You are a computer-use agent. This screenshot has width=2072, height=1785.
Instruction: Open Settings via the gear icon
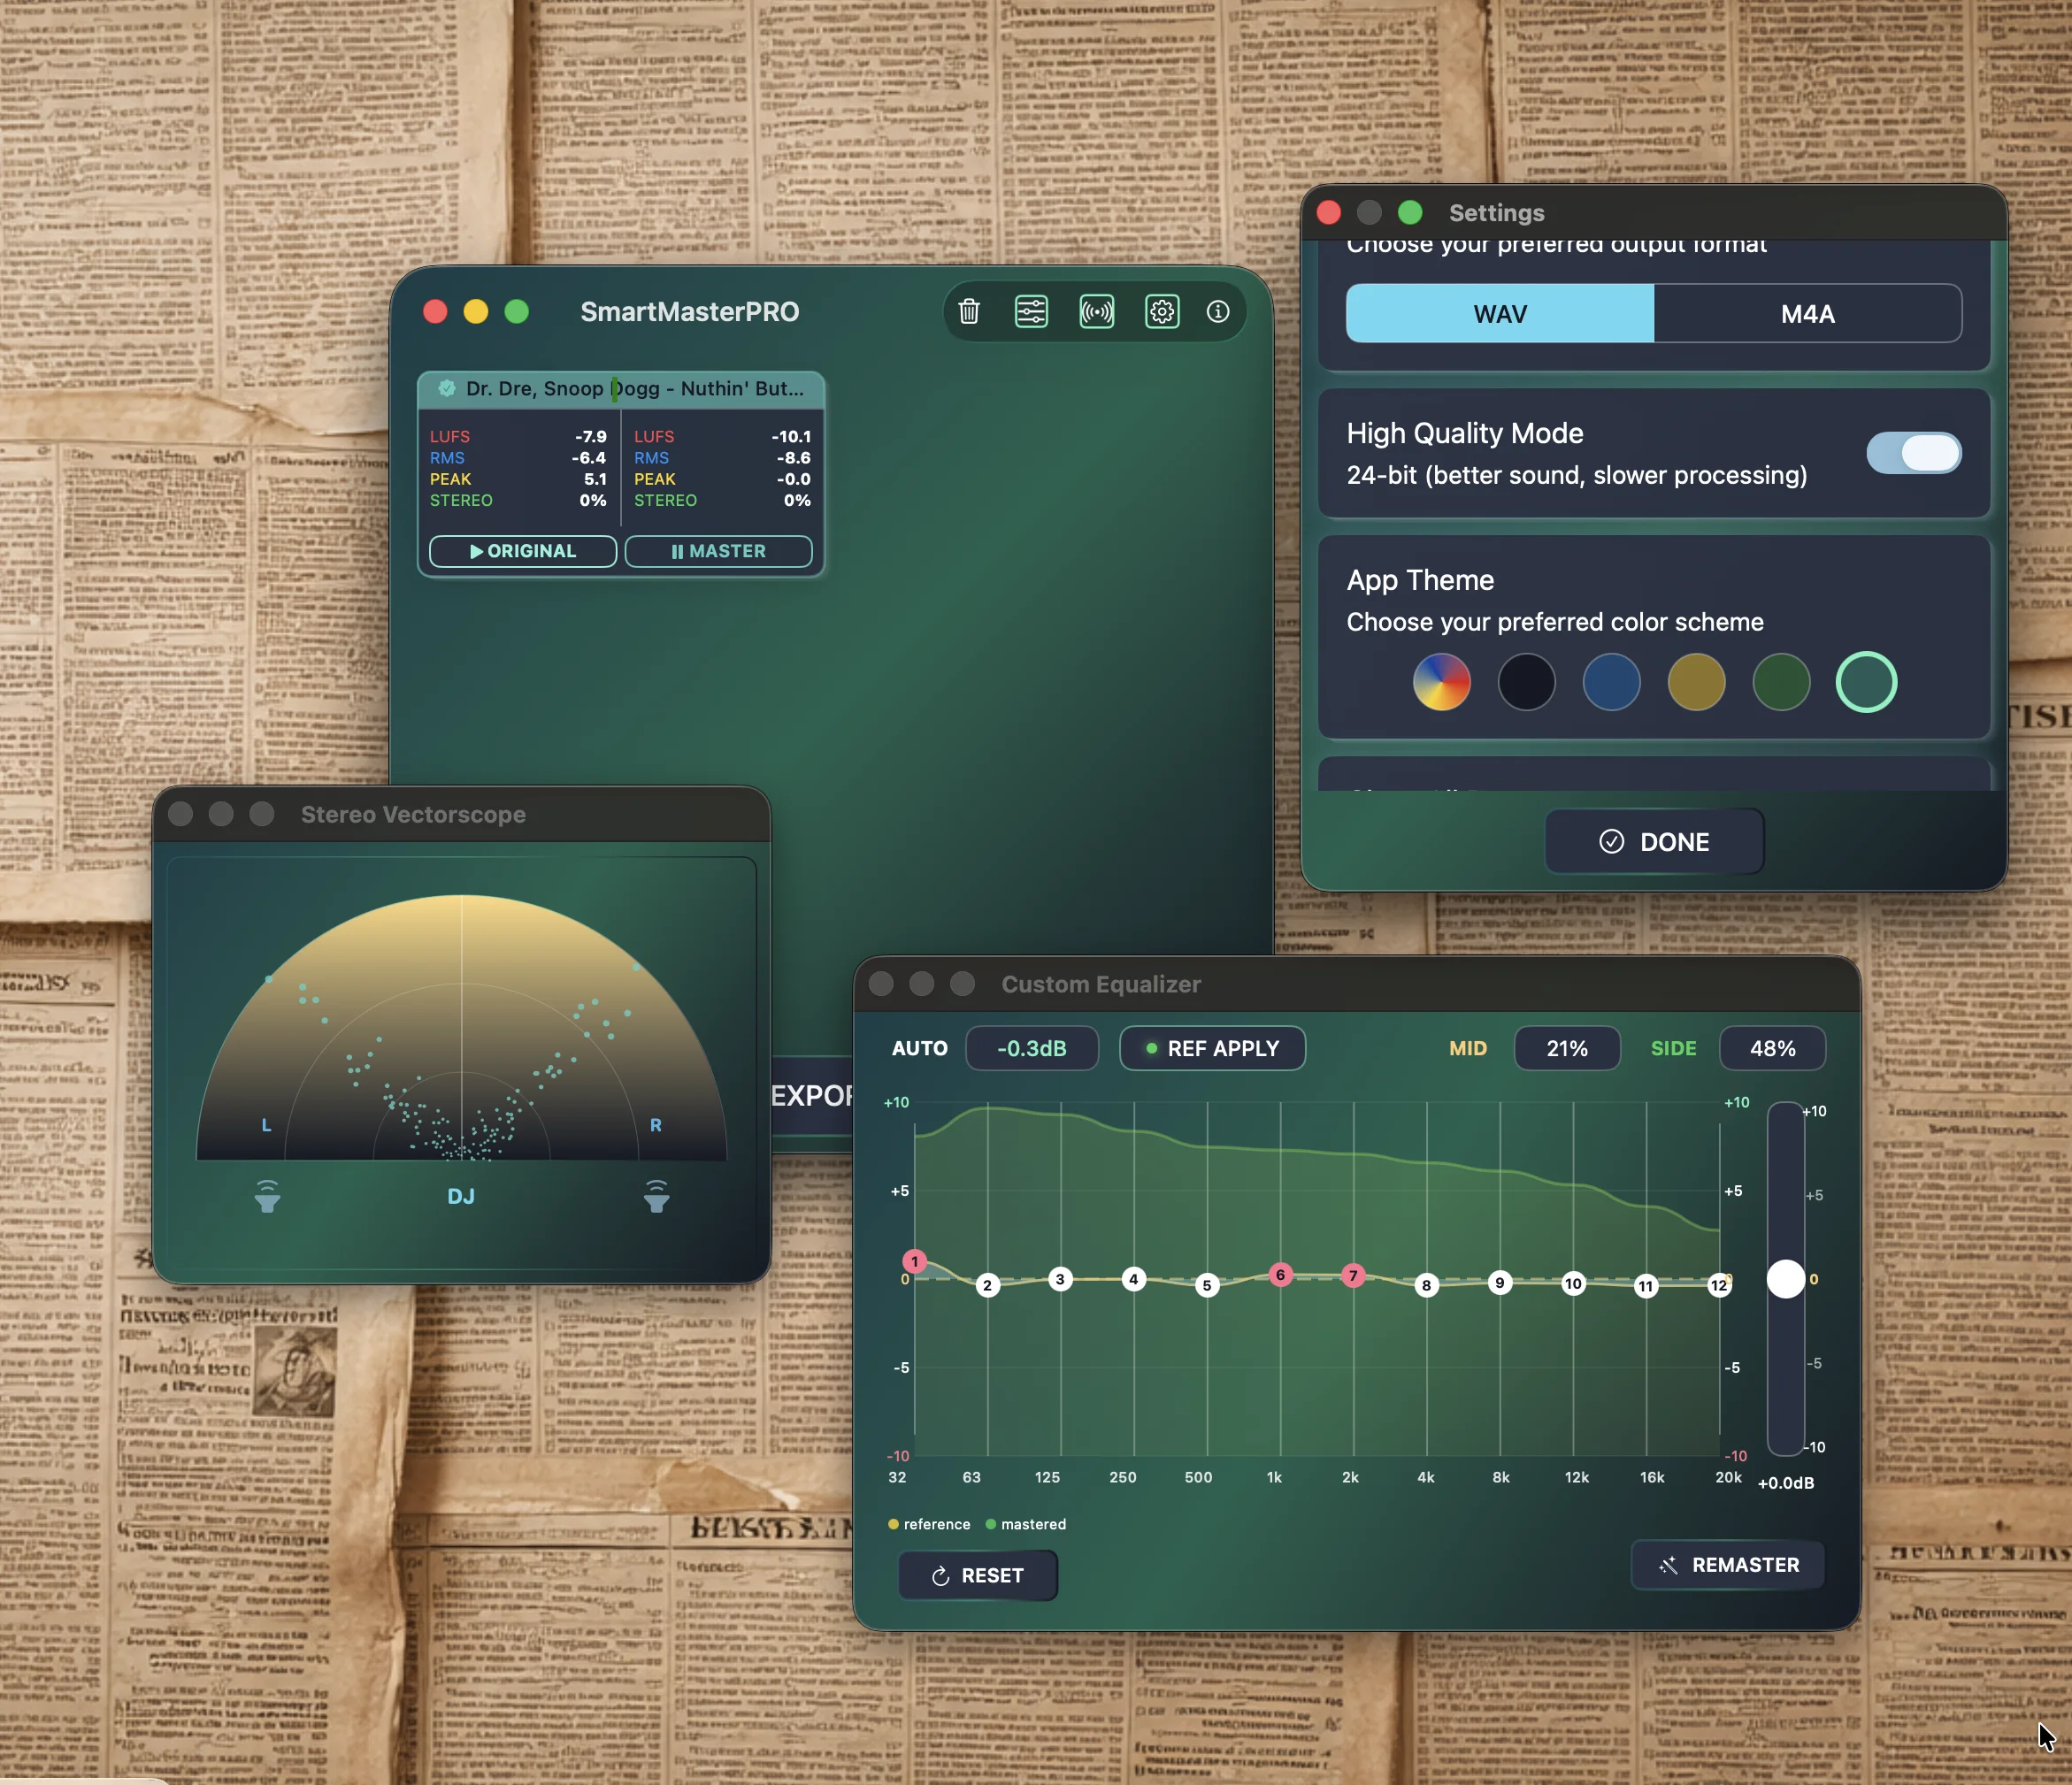click(x=1161, y=311)
